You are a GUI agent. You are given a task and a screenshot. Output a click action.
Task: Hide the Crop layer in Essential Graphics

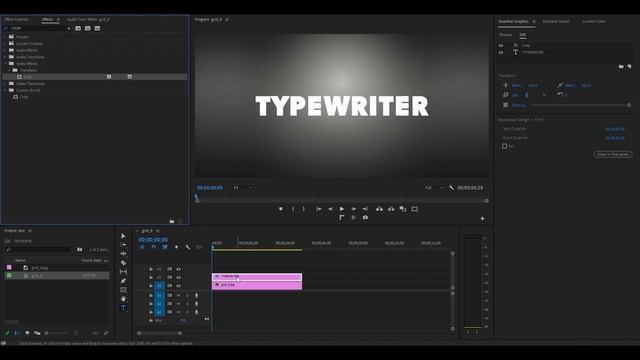click(501, 45)
